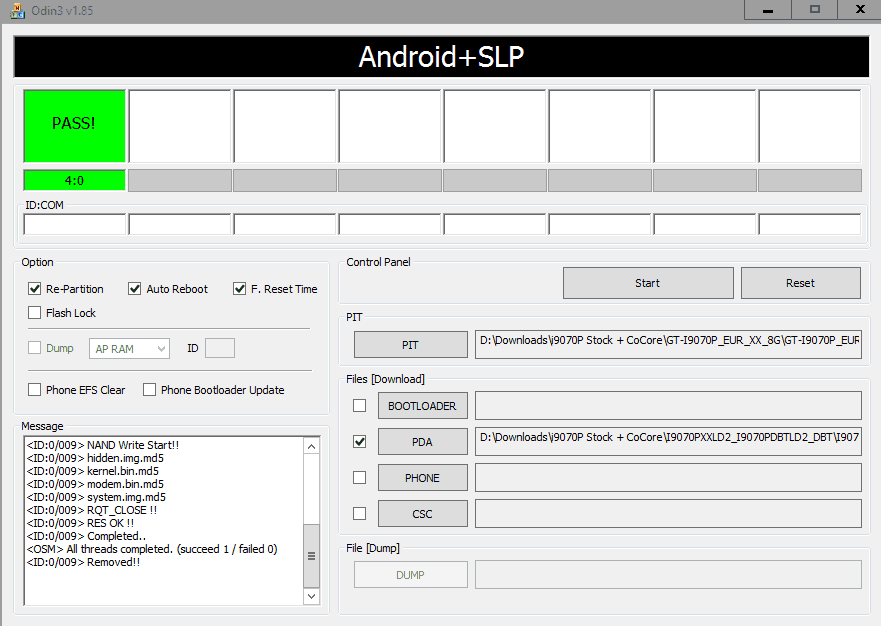Enable the CSC file checkbox
The height and width of the screenshot is (626, 881).
(359, 513)
